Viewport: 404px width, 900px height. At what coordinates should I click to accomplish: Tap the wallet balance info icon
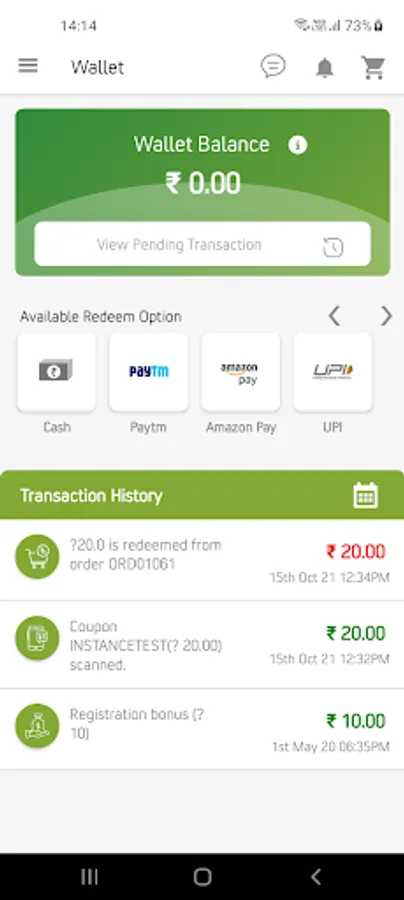tap(297, 145)
